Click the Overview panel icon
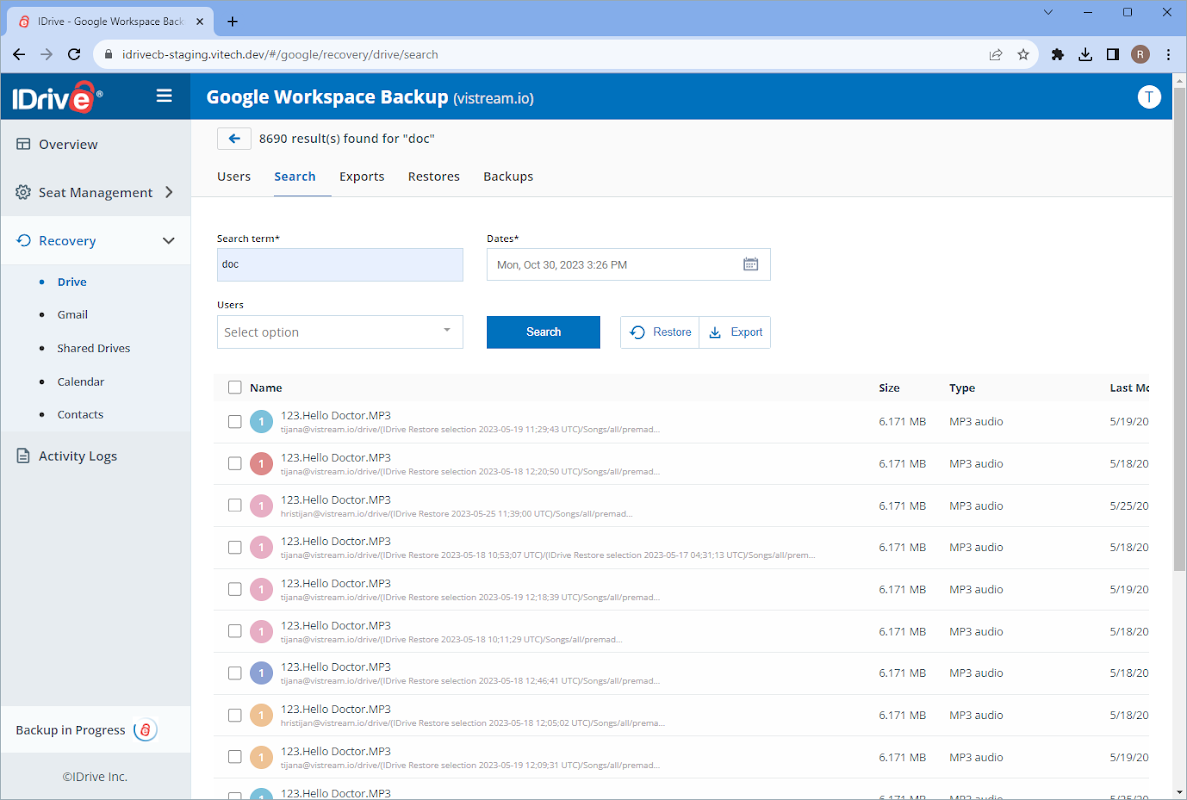The width and height of the screenshot is (1187, 800). click(x=23, y=144)
